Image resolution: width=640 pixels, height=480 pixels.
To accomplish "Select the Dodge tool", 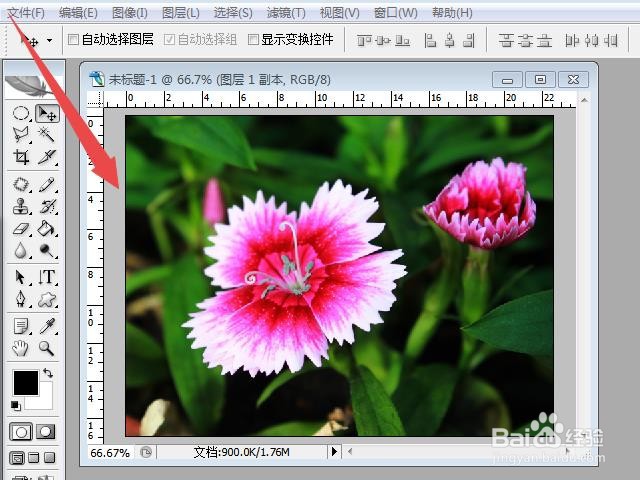I will coord(47,250).
